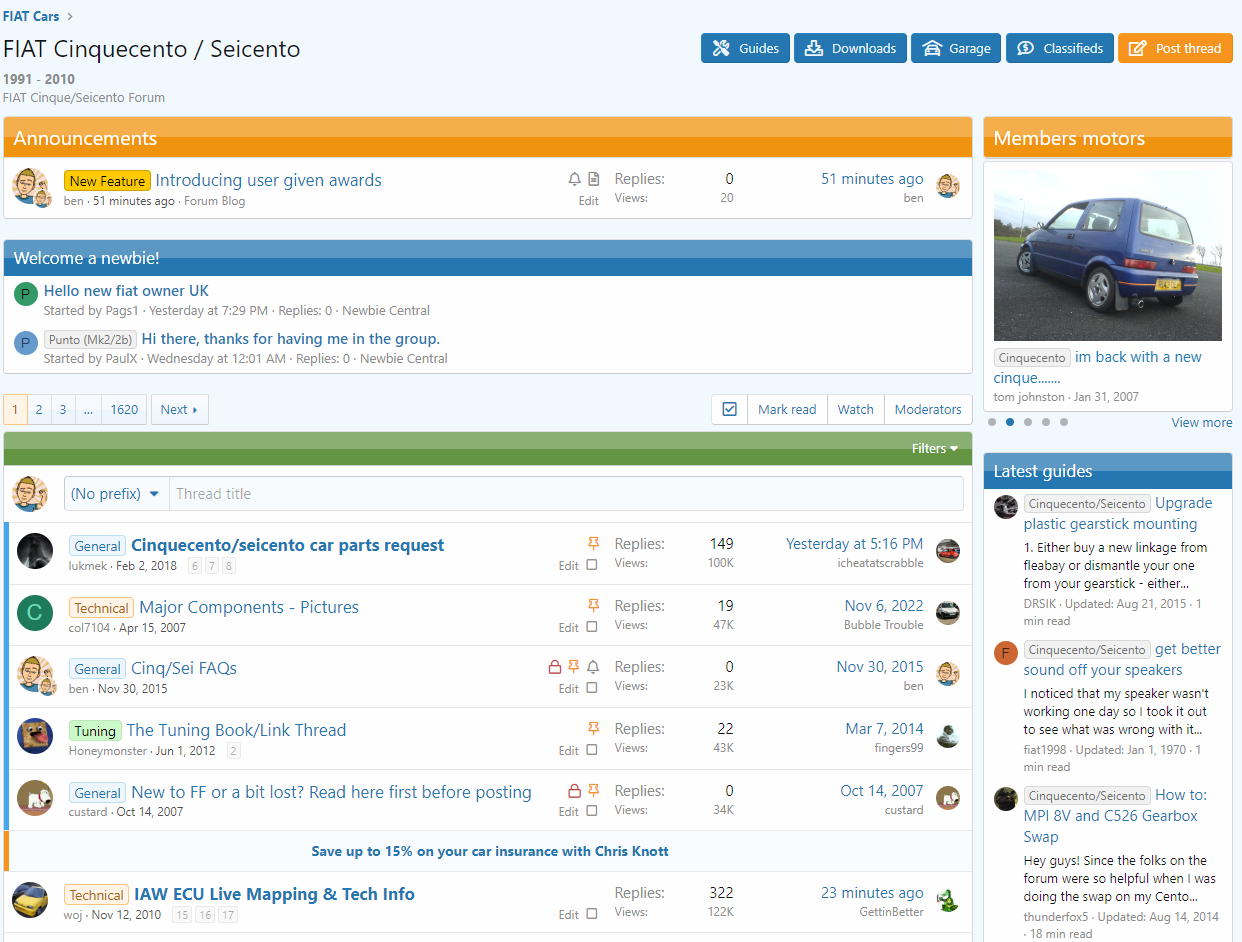This screenshot has width=1242, height=942.
Task: Open Moderators list
Action: point(928,409)
